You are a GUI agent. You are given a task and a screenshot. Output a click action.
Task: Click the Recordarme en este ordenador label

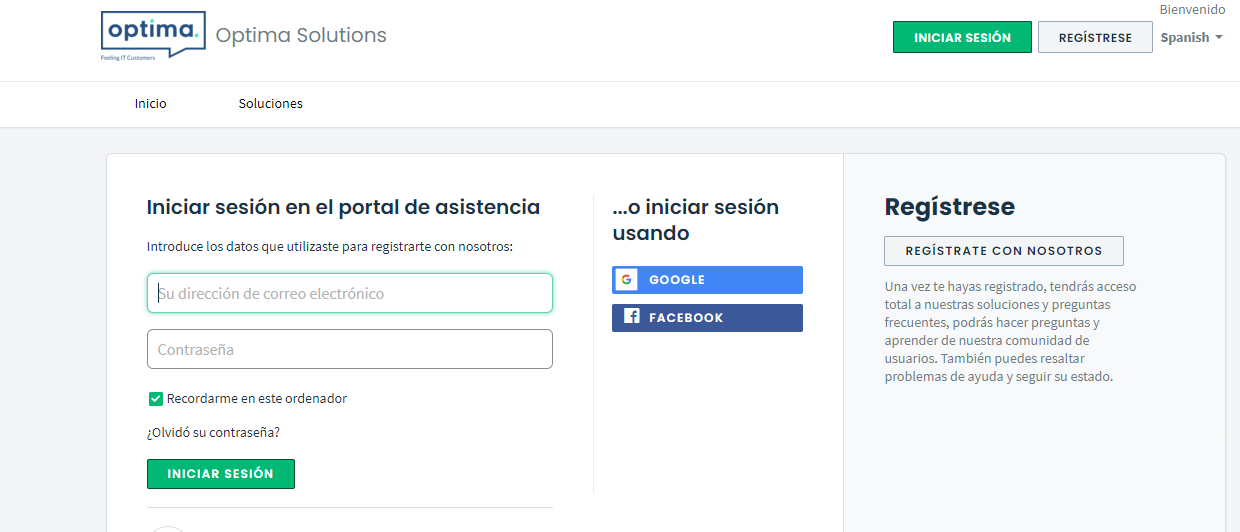(257, 399)
